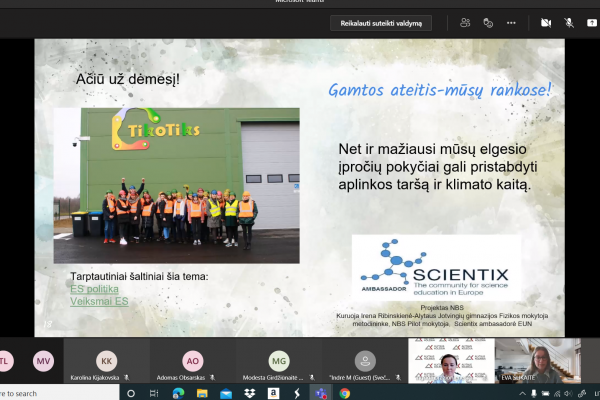Viewport: 600px width, 400px height.
Task: Unmute the microphone
Action: click(569, 23)
